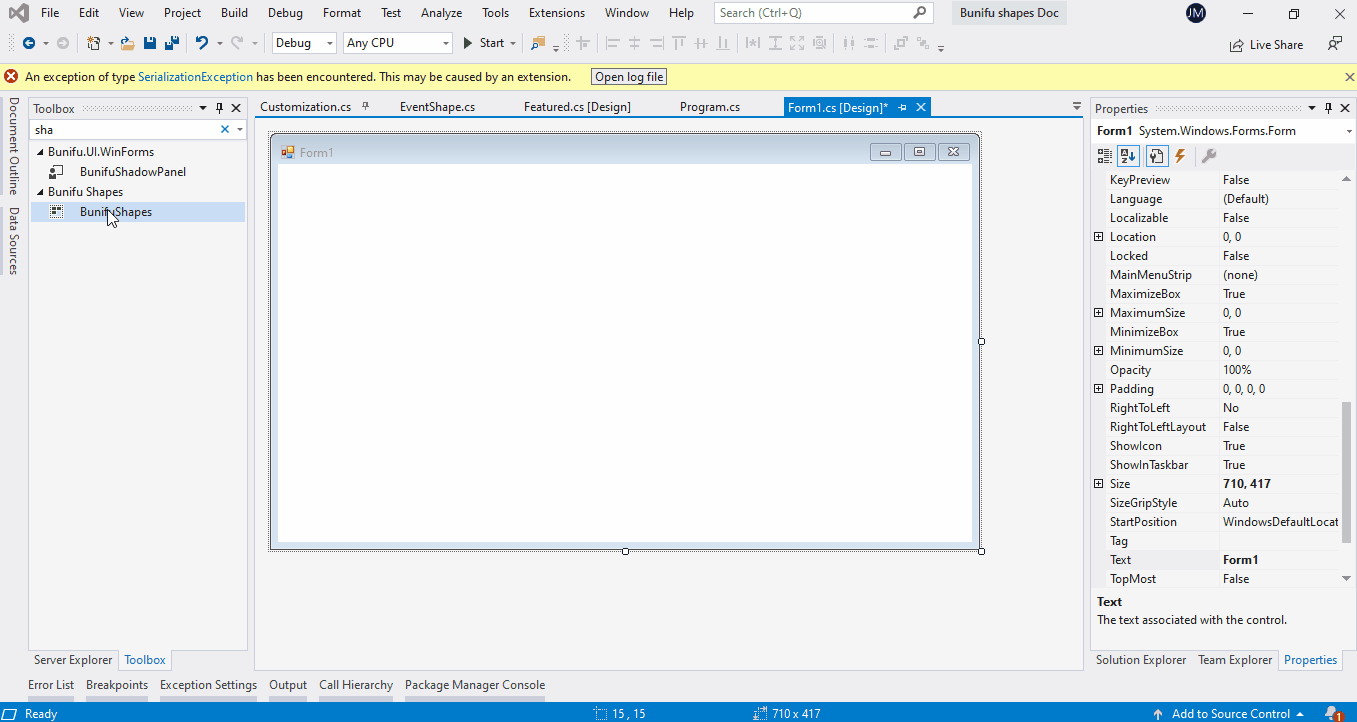This screenshot has width=1357, height=722.
Task: Close the Toolbox panel
Action: click(x=236, y=108)
